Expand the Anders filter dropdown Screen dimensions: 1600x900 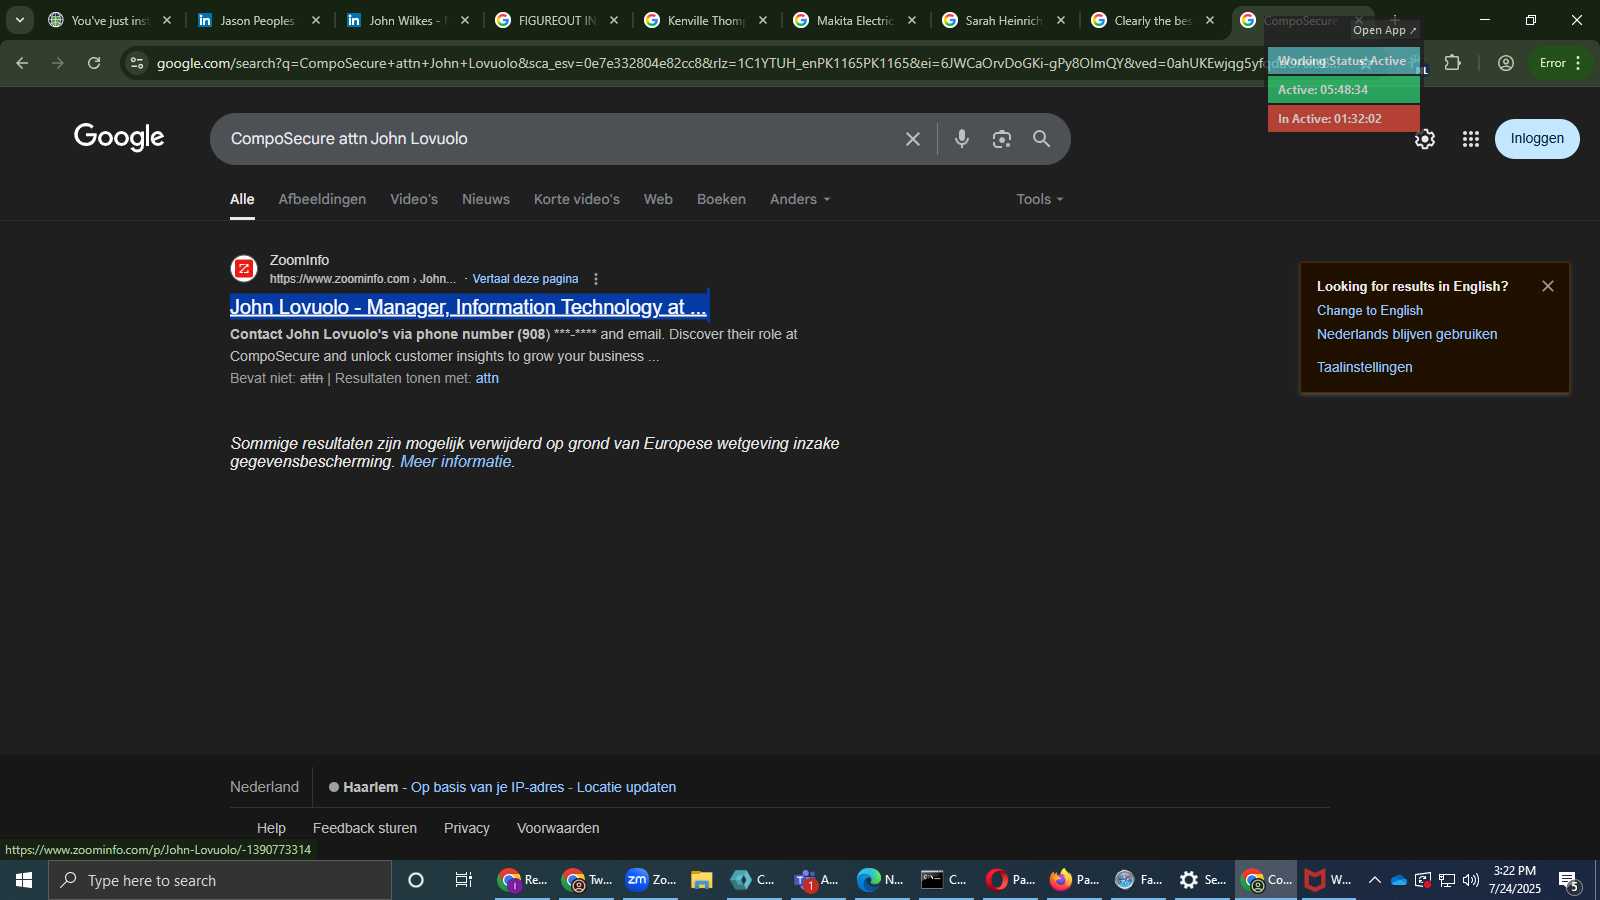point(800,199)
